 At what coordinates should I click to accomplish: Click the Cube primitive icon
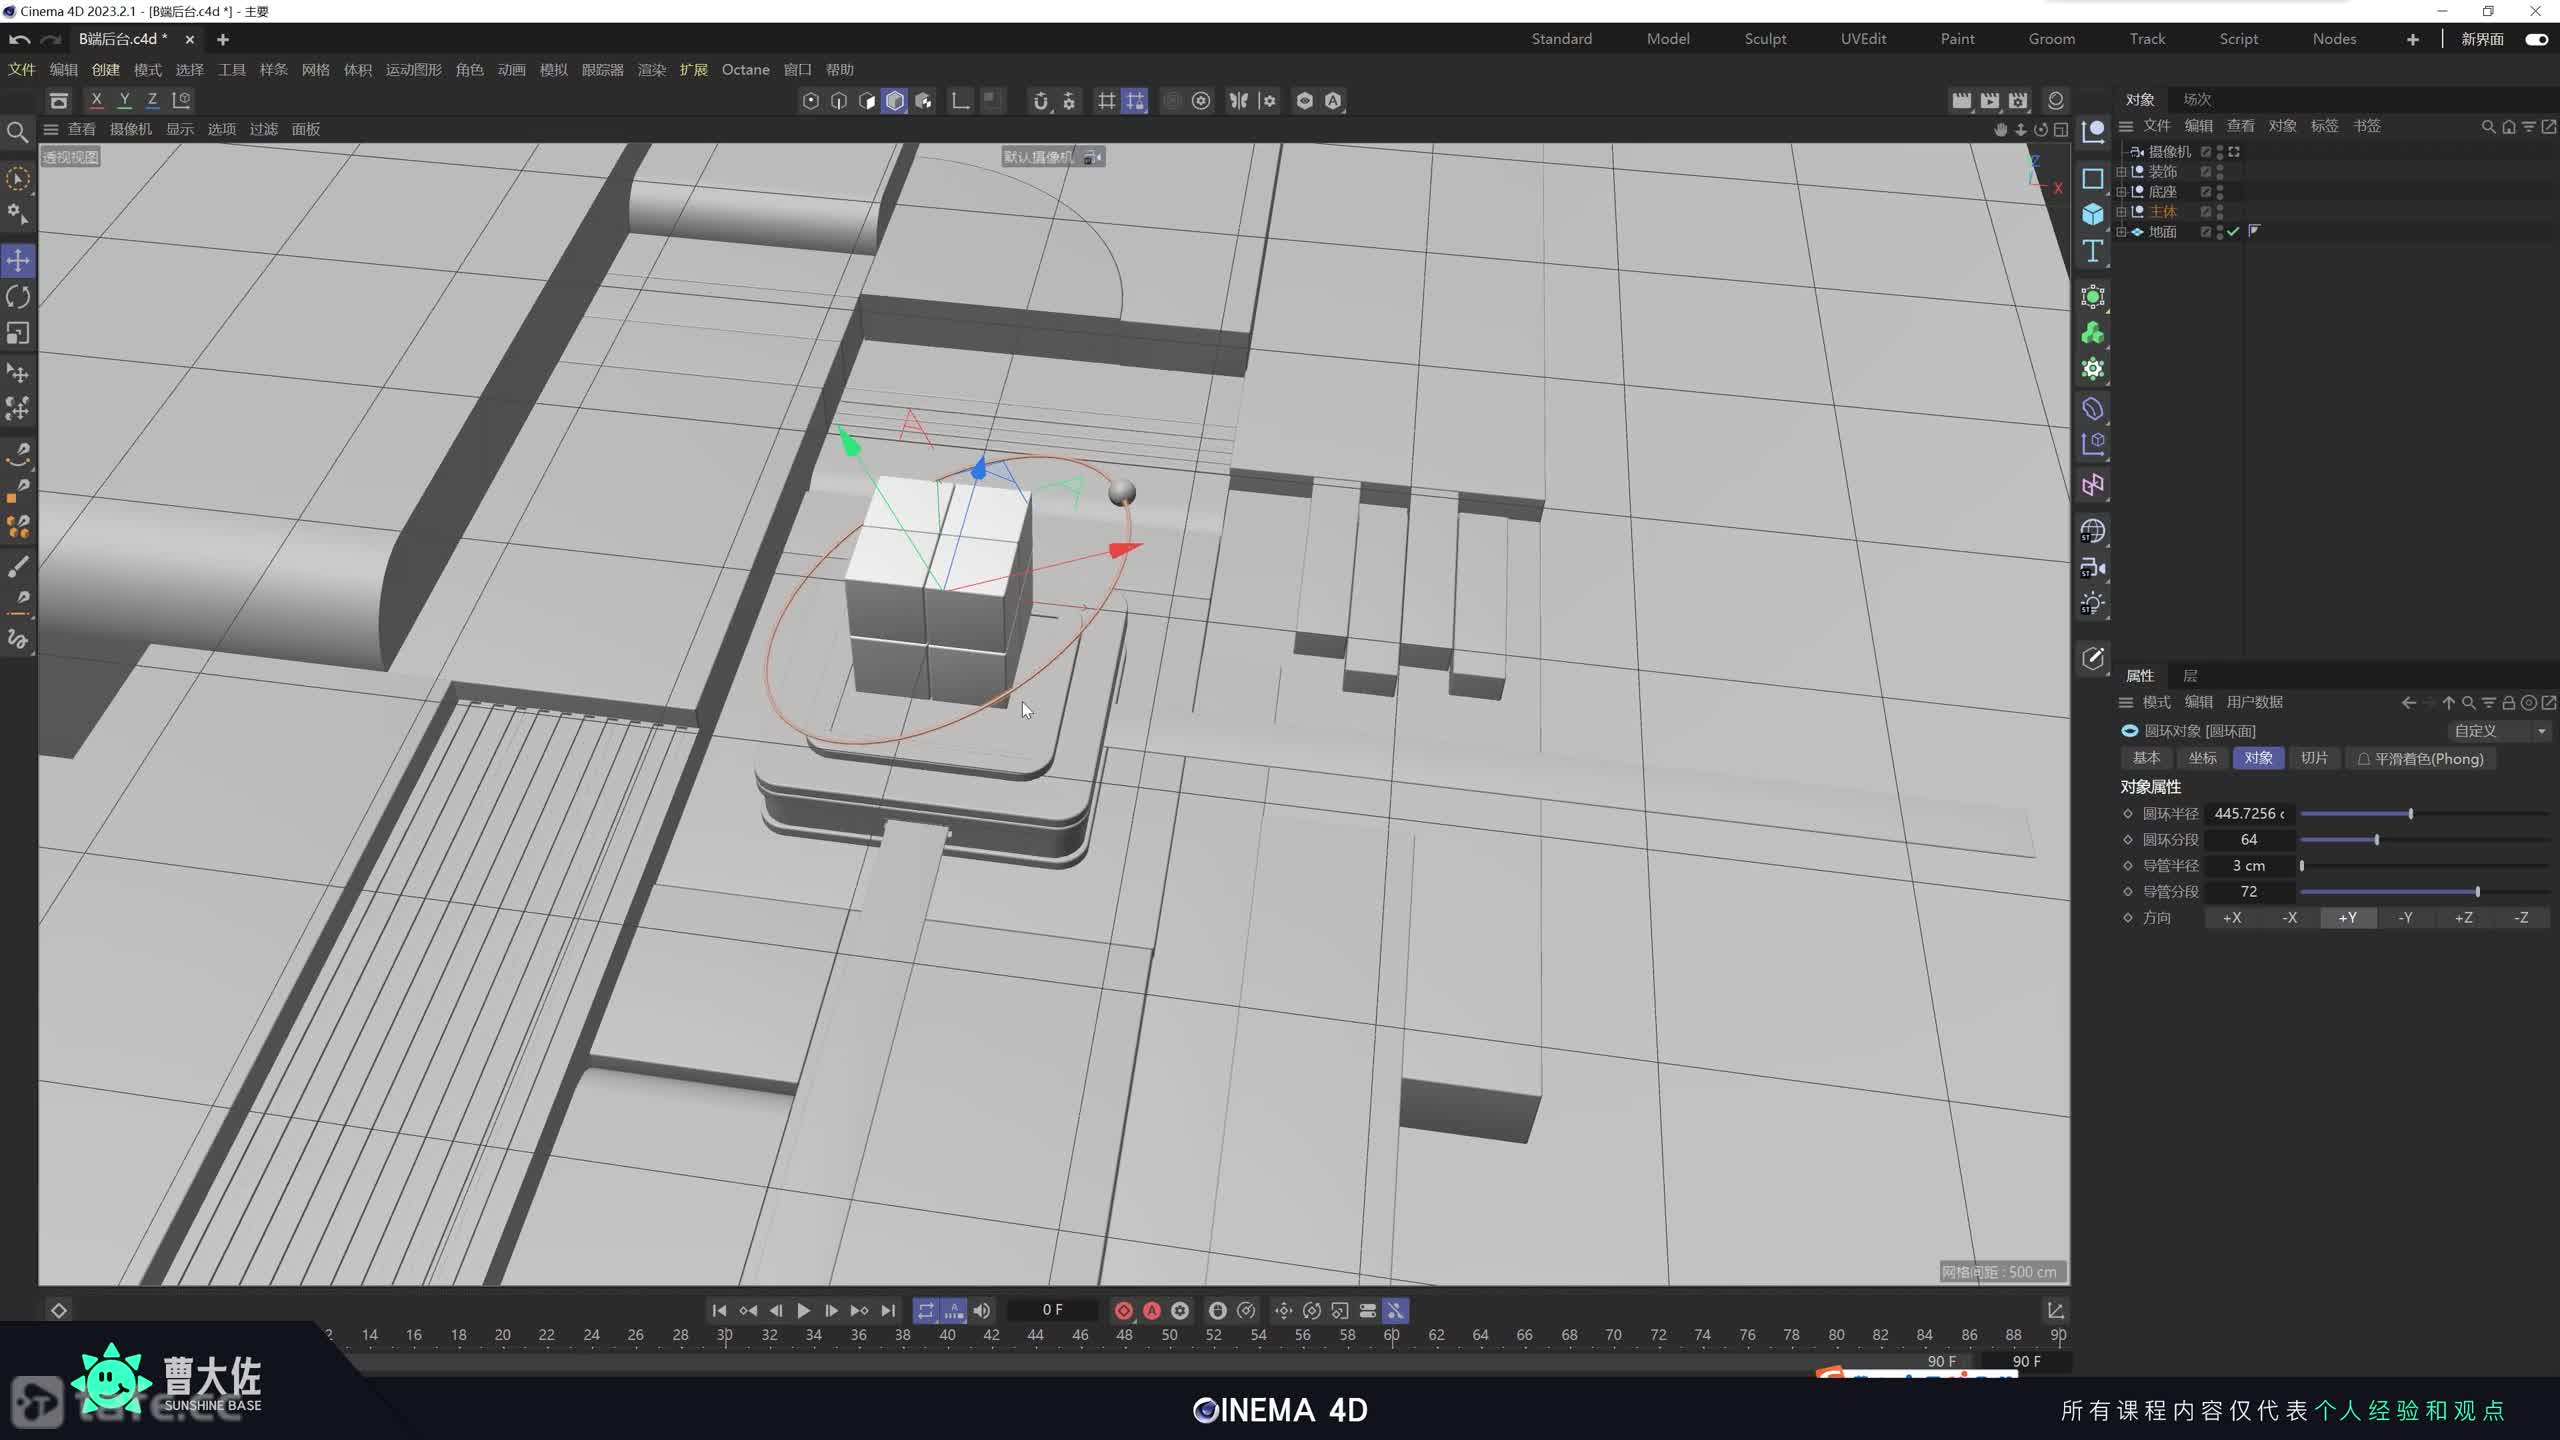click(x=2093, y=214)
